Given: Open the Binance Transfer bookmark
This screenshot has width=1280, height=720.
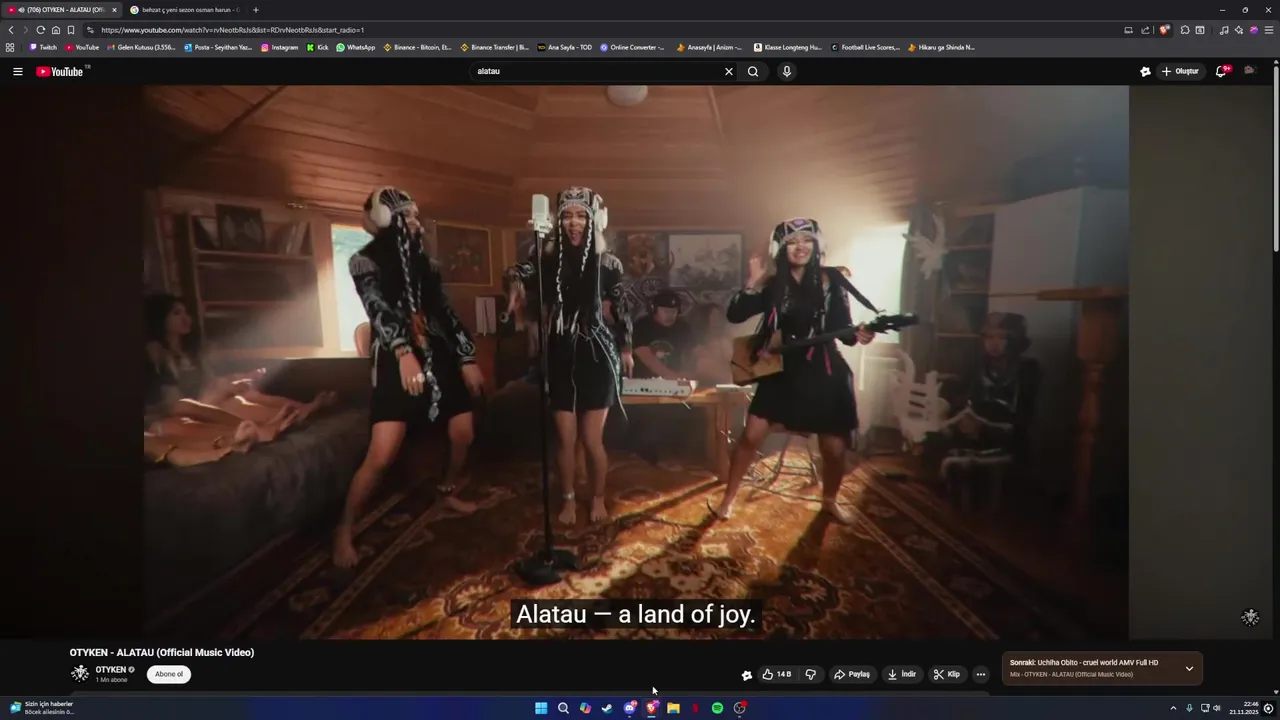Looking at the screenshot, I should tap(494, 47).
